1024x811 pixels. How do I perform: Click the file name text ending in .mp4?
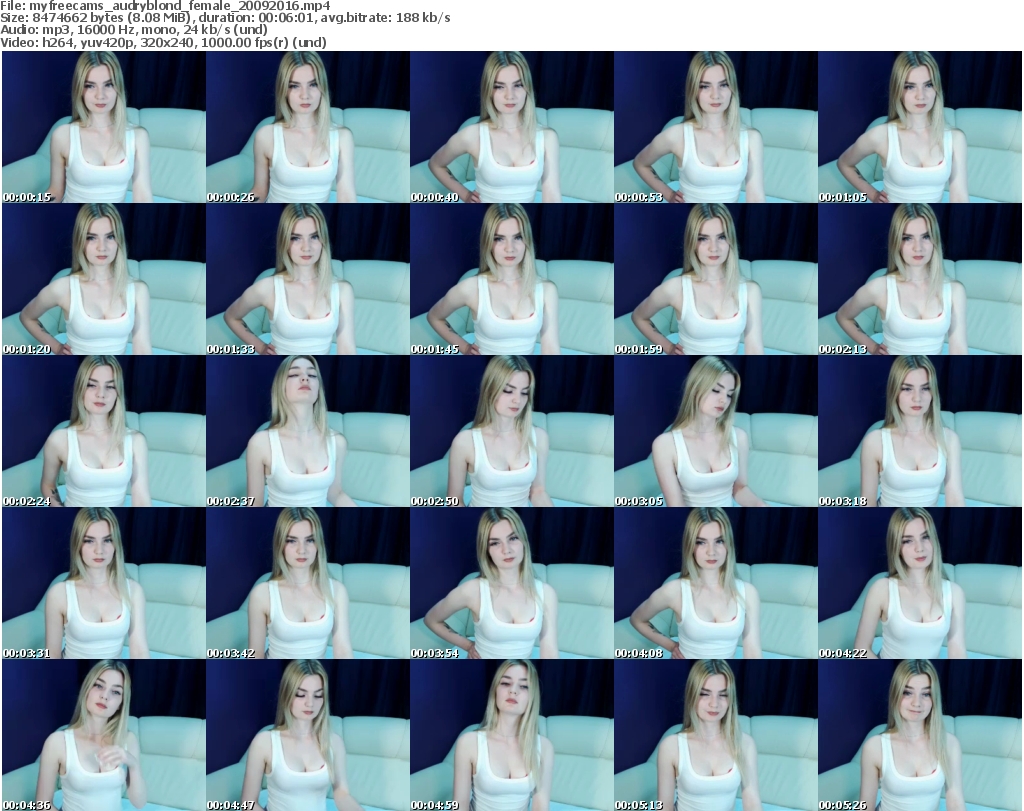(x=180, y=6)
